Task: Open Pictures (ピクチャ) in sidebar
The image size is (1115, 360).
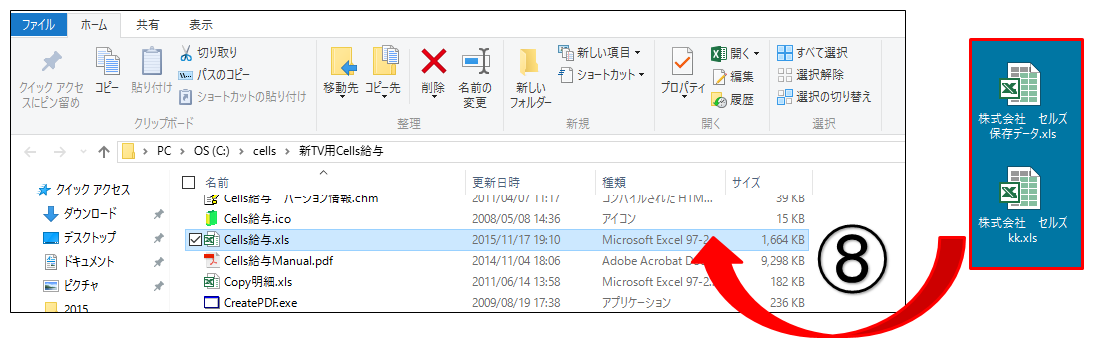Action: click(81, 285)
